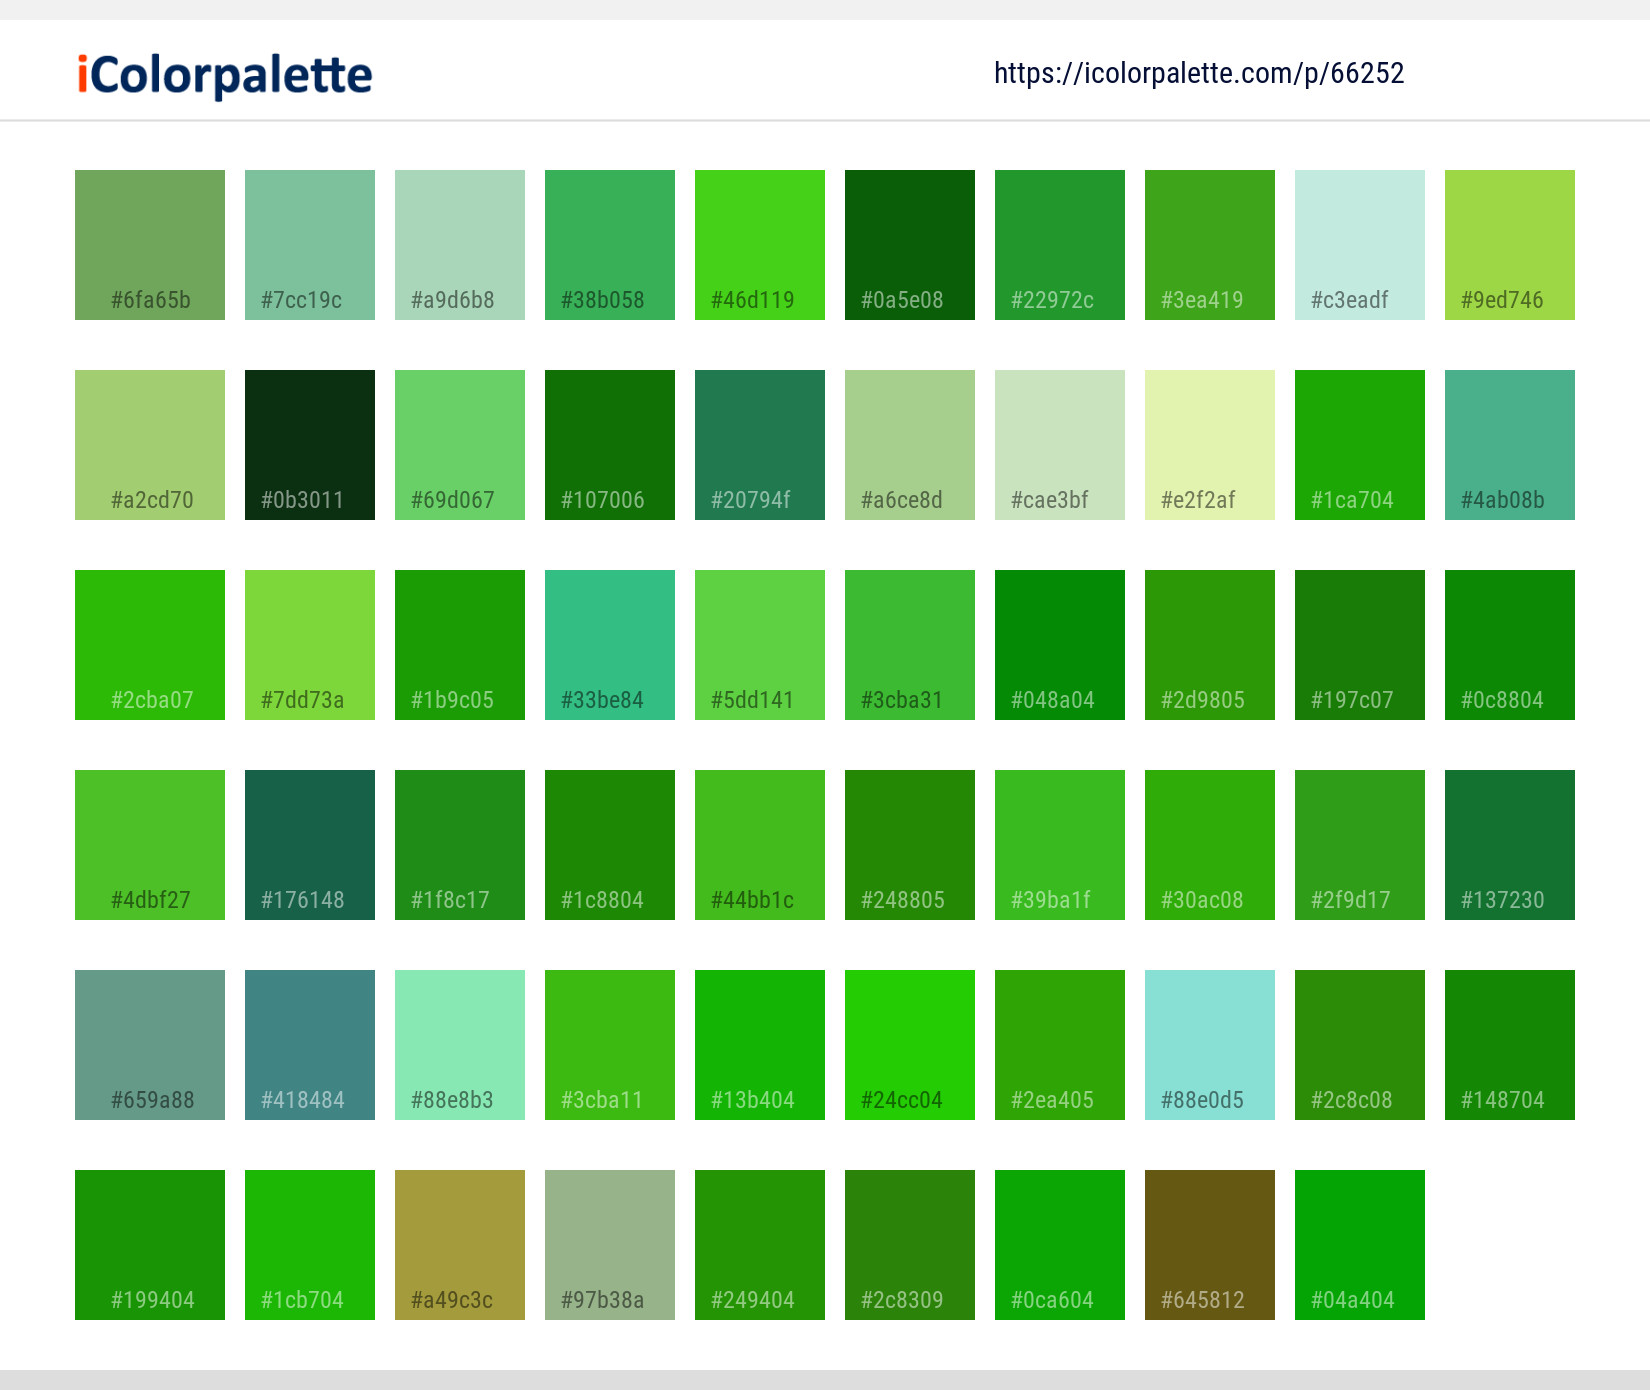Viewport: 1650px width, 1390px height.
Task: Select the #176148 dark teal swatch
Action: click(x=310, y=845)
